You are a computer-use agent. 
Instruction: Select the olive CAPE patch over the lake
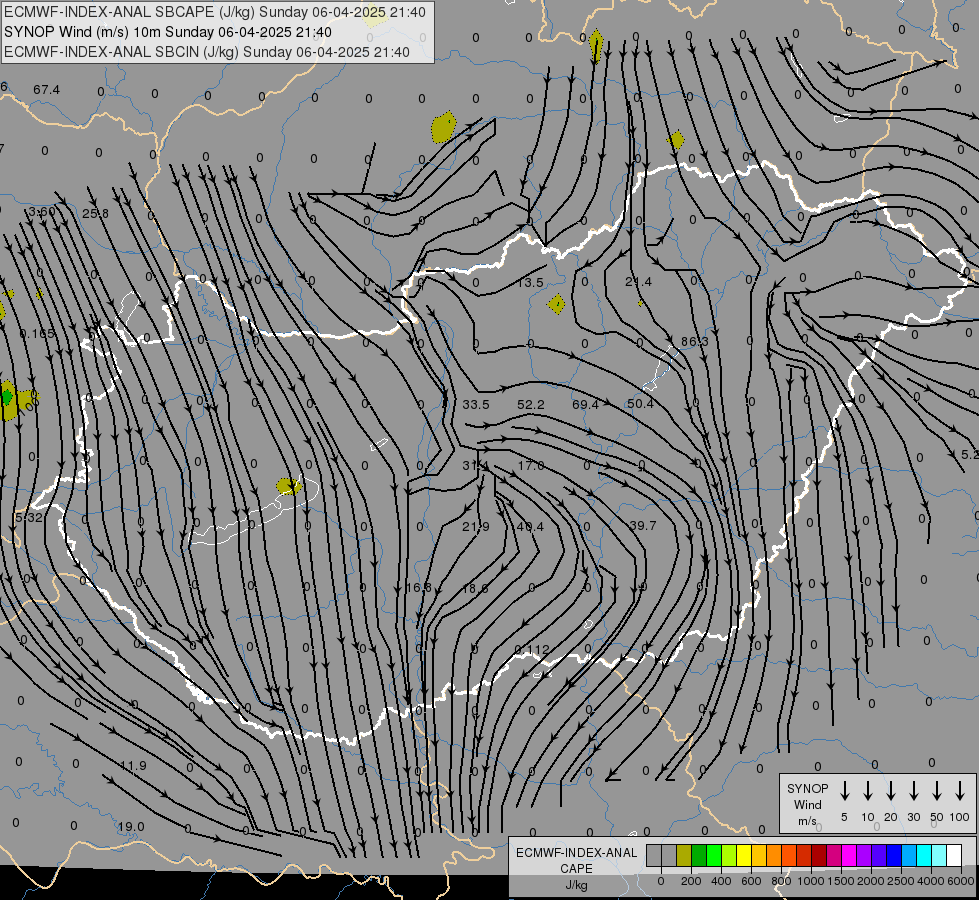288,485
